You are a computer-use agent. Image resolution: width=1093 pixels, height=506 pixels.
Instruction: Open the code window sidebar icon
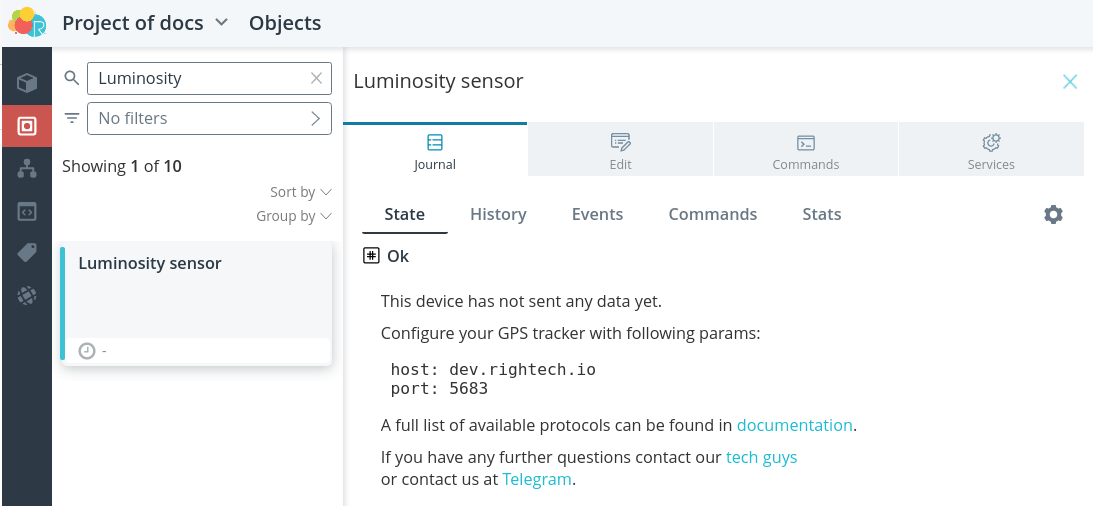[x=26, y=211]
